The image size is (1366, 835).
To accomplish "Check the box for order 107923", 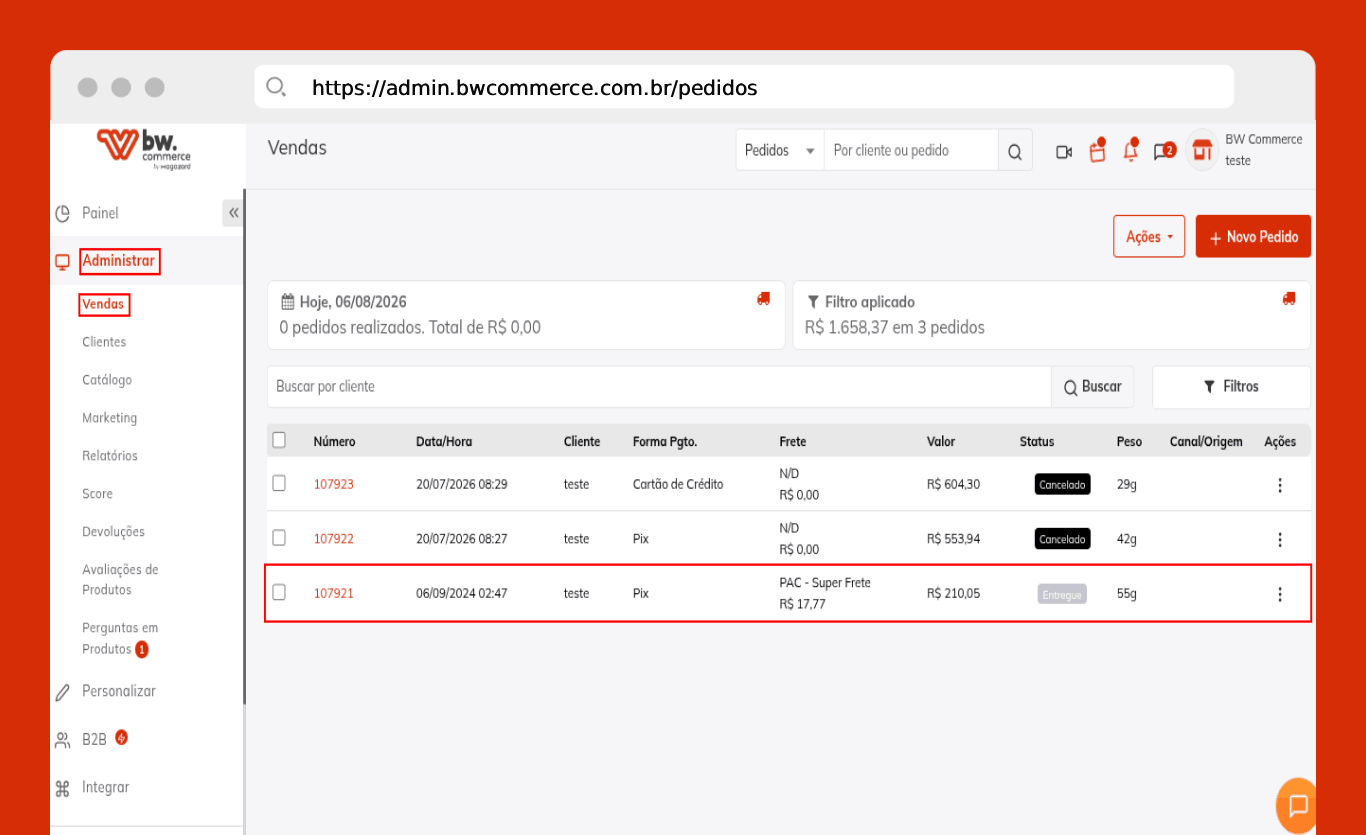I will click(x=279, y=483).
